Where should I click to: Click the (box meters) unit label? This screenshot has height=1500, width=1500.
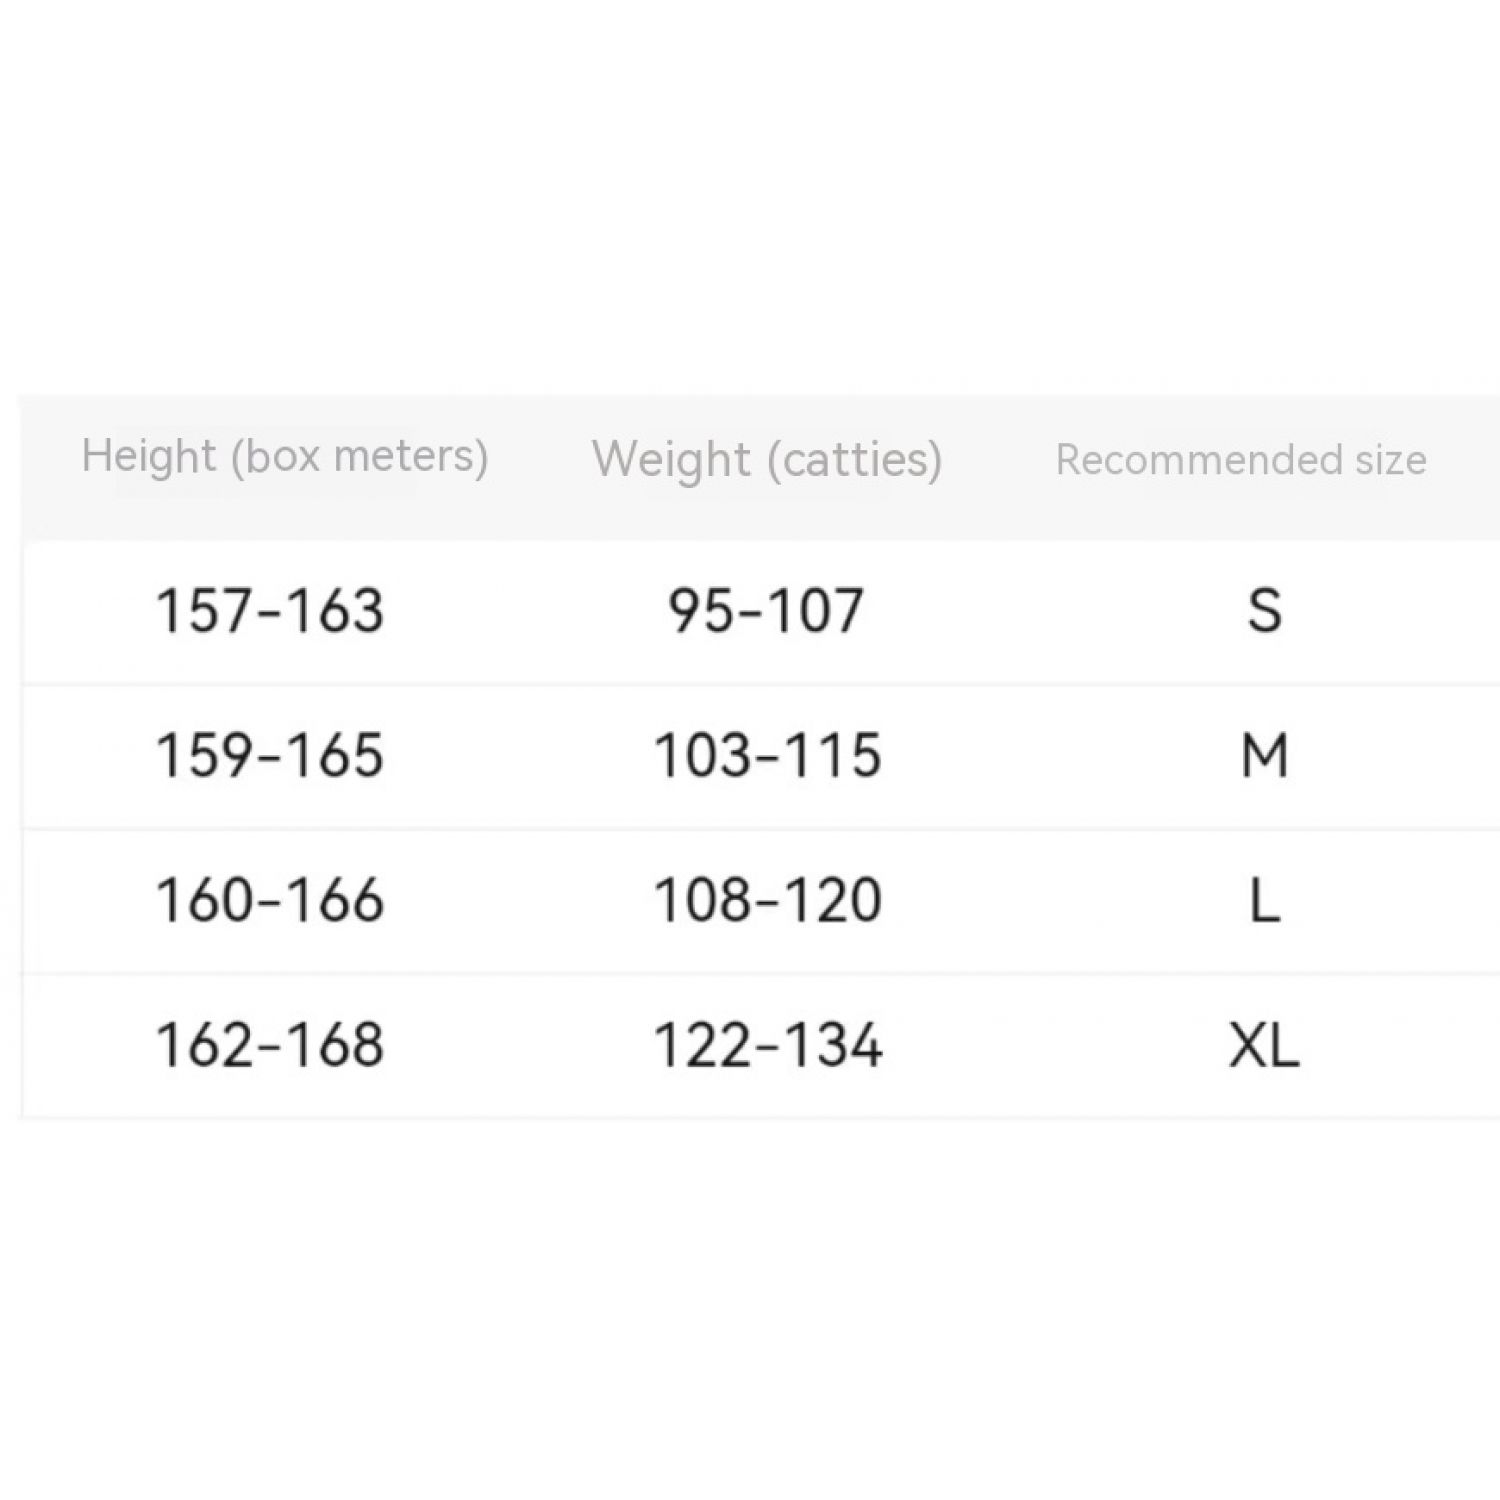359,456
